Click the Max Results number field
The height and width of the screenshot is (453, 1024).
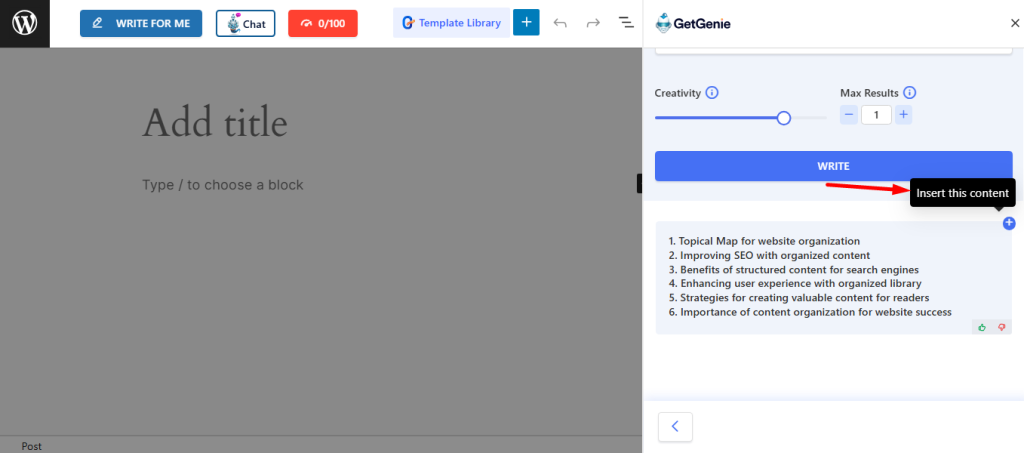tap(876, 115)
